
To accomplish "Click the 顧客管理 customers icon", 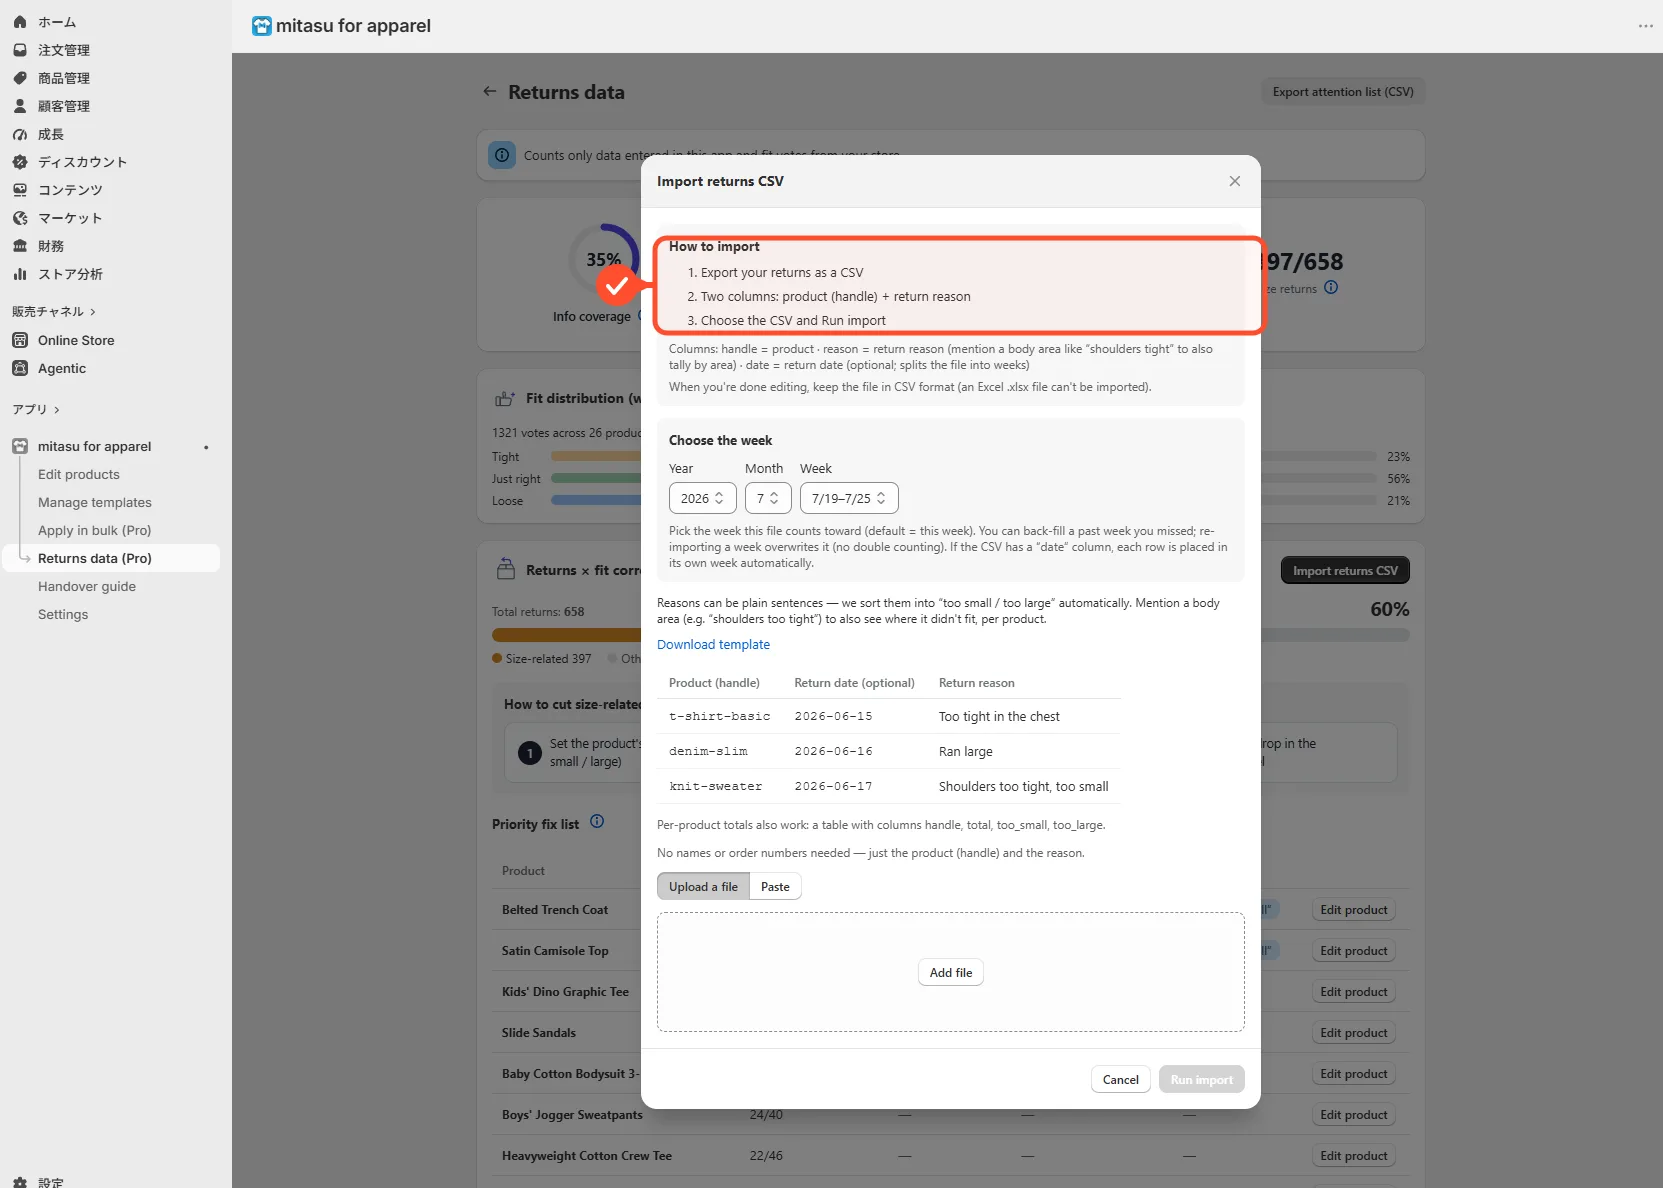I will point(20,106).
